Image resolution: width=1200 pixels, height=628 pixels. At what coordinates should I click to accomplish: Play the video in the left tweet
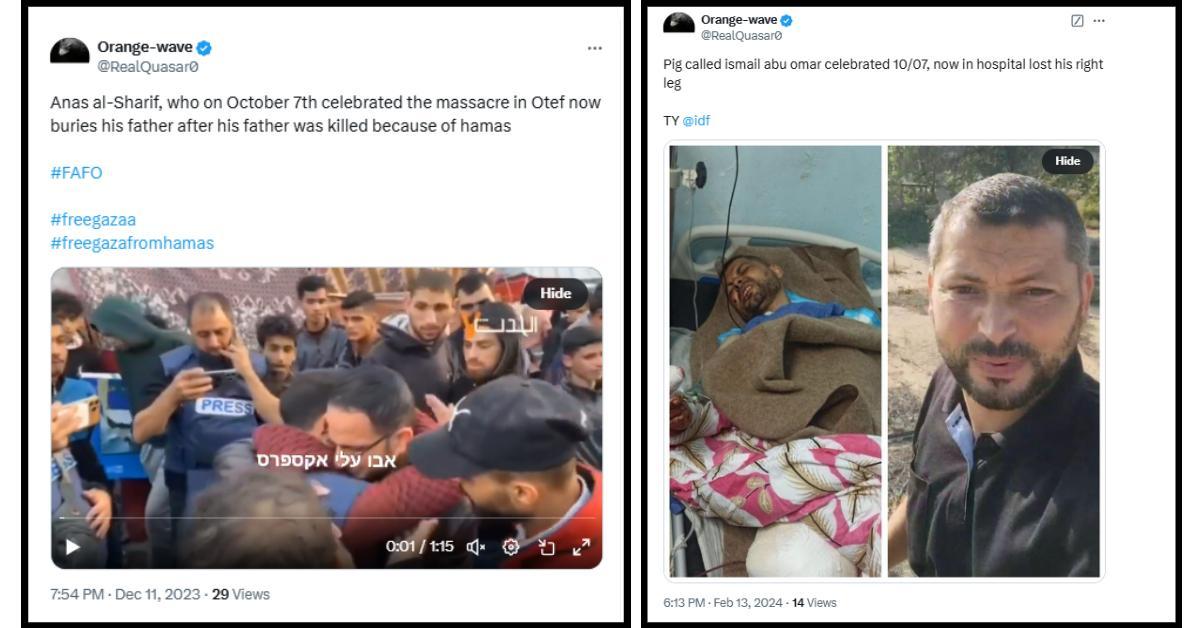click(x=72, y=547)
